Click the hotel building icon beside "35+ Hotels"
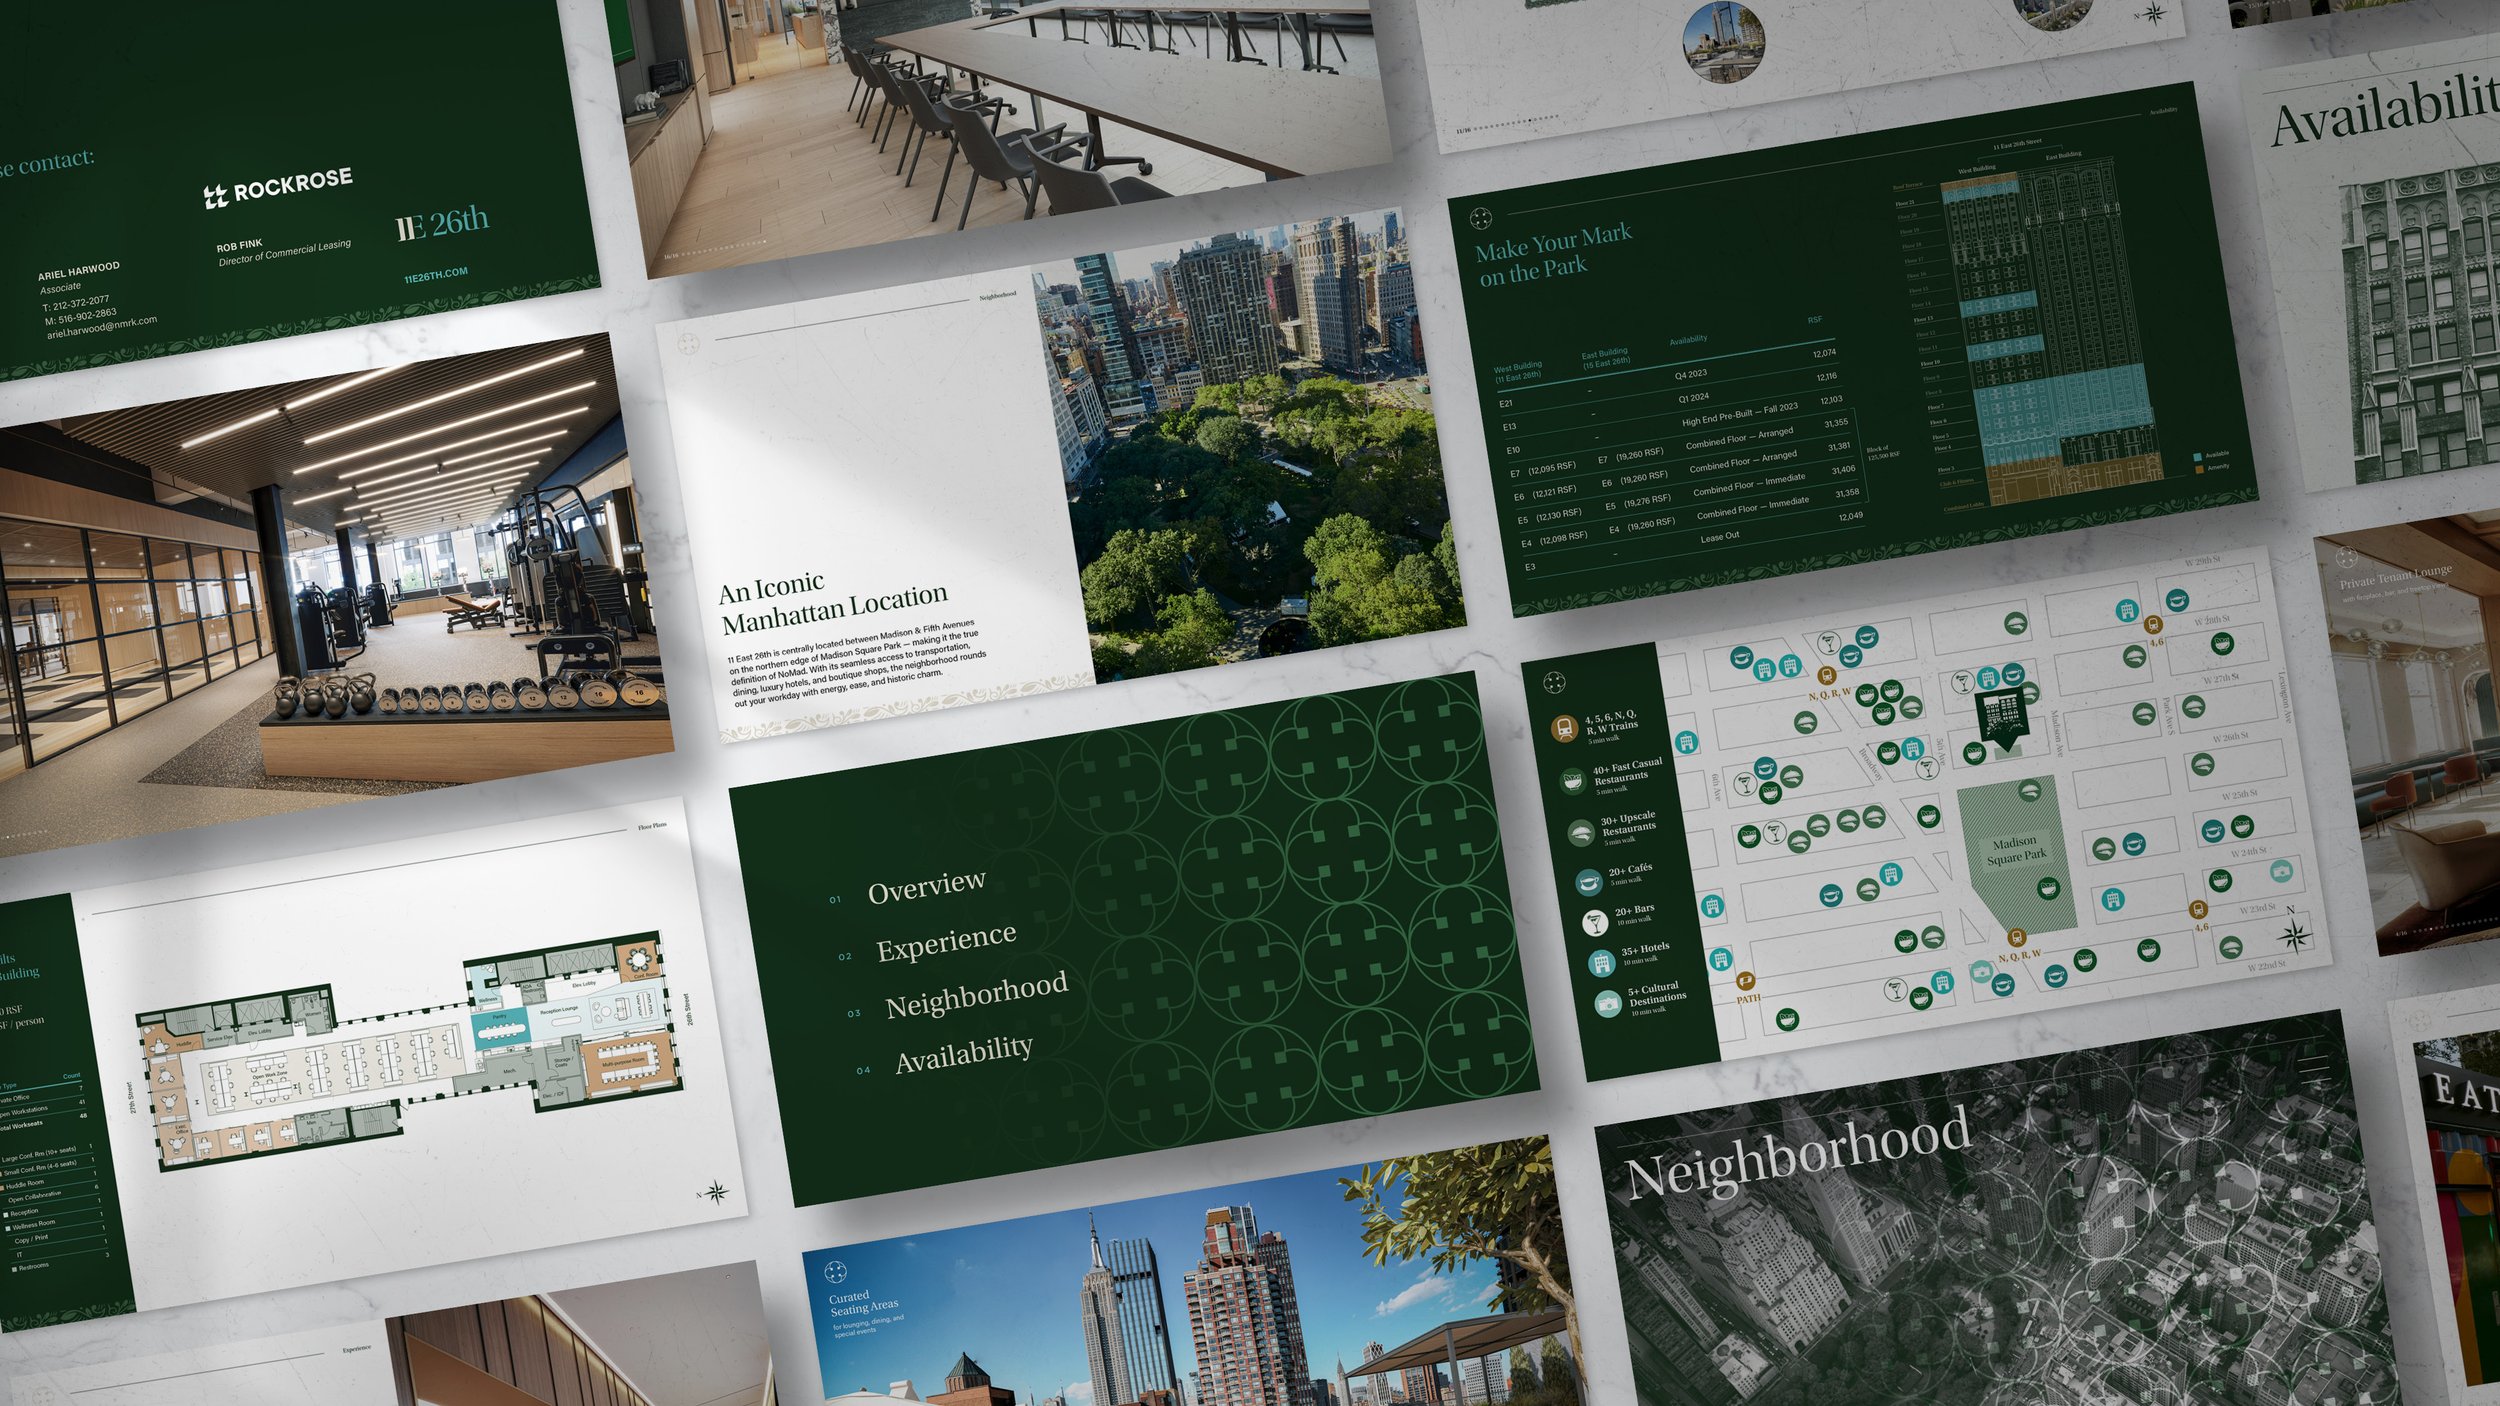Viewport: 2500px width, 1406px height. (x=1601, y=963)
